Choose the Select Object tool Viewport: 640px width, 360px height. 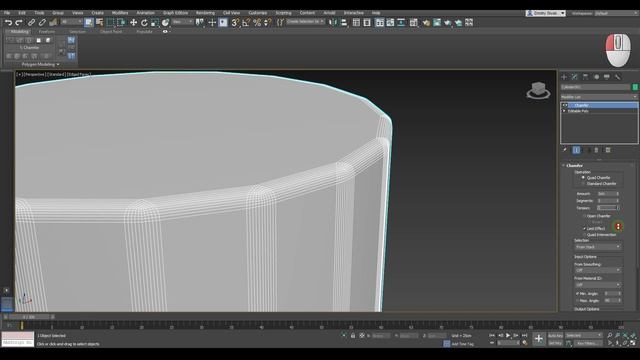(x=89, y=23)
